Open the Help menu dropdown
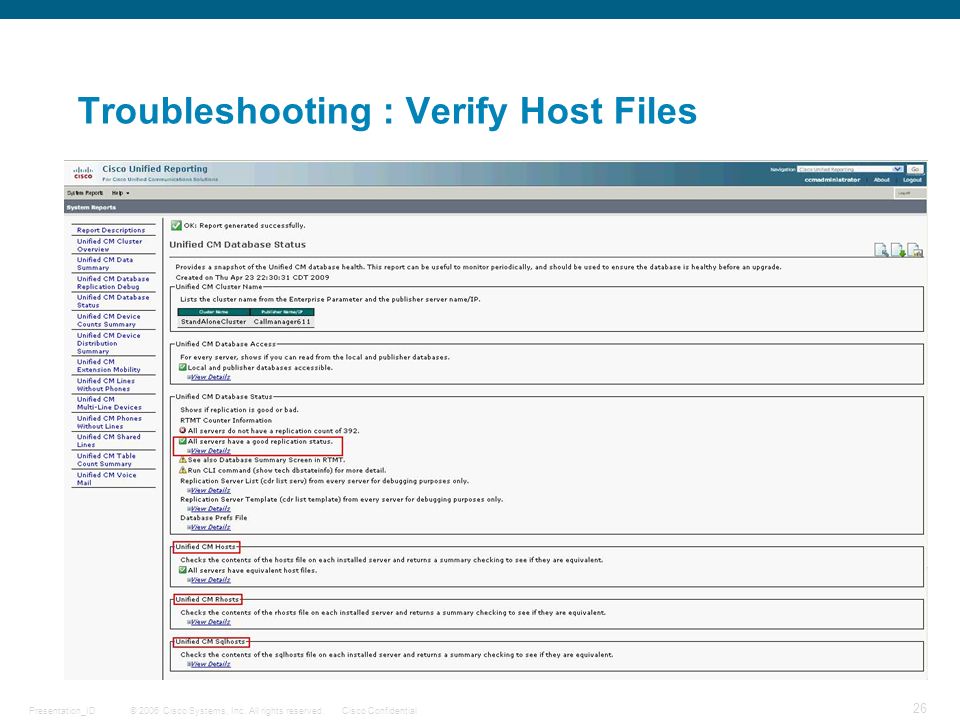The image size is (960, 720). click(x=120, y=193)
